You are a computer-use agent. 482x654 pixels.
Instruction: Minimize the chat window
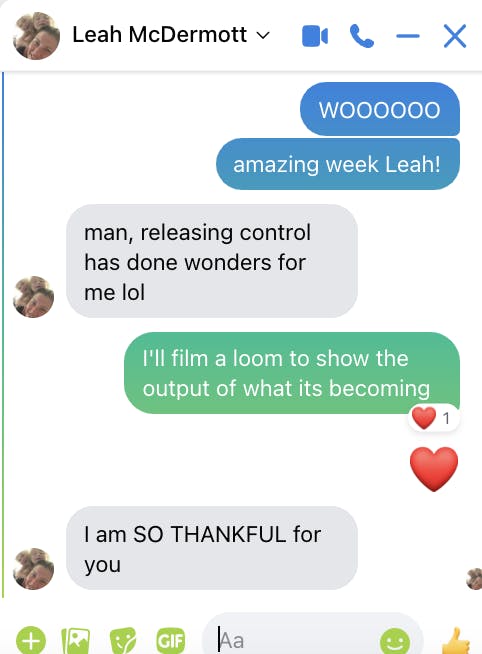408,36
